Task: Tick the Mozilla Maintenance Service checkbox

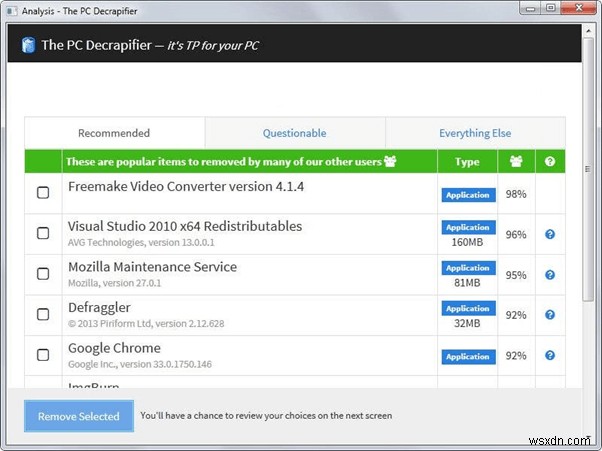Action: tap(43, 274)
